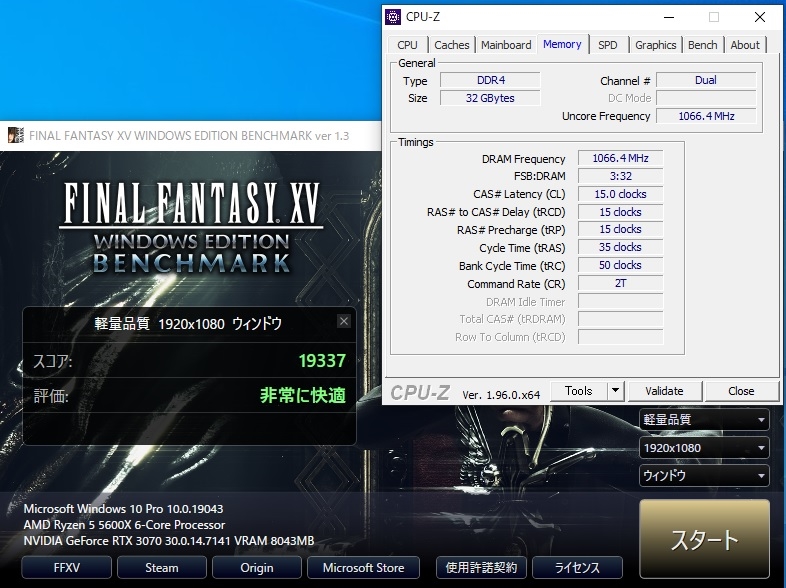Image resolution: width=786 pixels, height=588 pixels.
Task: Click the Validate button
Action: pos(664,390)
